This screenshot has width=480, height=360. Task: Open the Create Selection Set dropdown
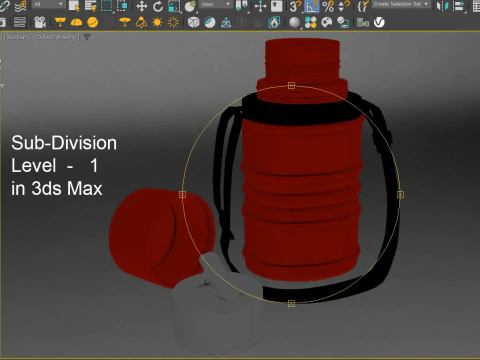click(401, 4)
